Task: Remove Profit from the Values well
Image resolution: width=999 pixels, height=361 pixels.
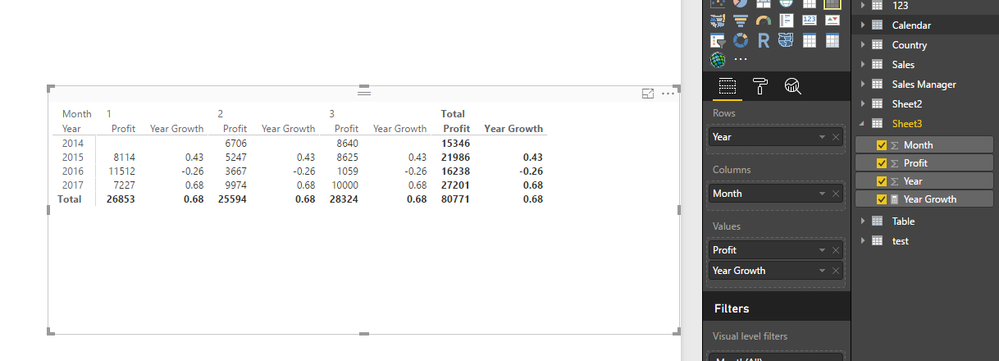Action: click(x=836, y=250)
